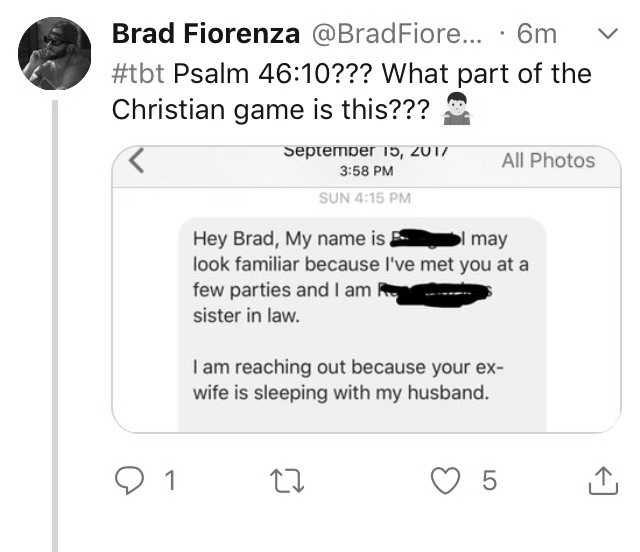
Task: Click the 6m tweet timestamp
Action: tap(536, 34)
